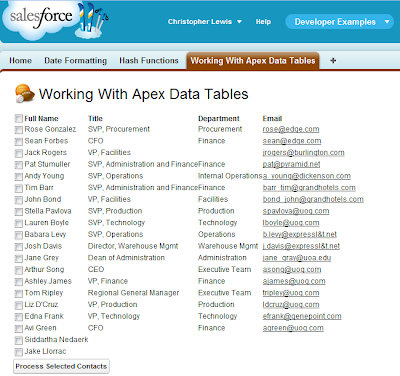The height and width of the screenshot is (376, 400).
Task: Click the Full Name column header
Action: 41,118
